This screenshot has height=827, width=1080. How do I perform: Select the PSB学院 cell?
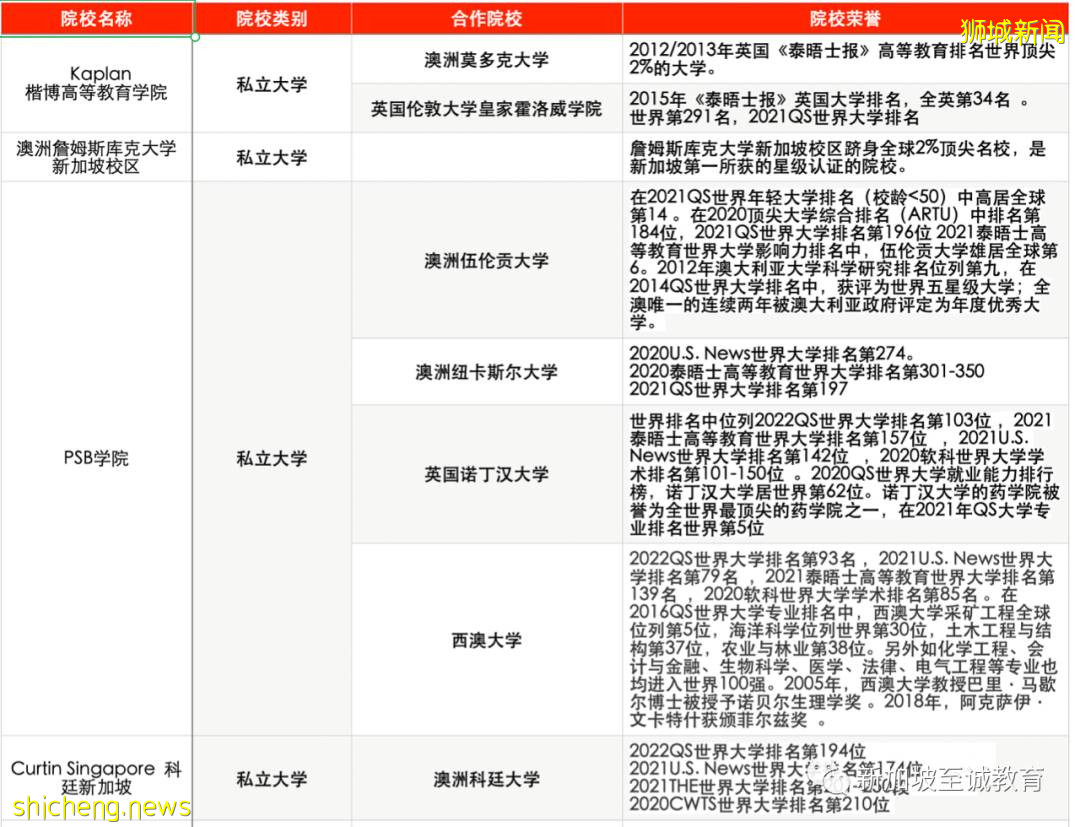click(97, 458)
